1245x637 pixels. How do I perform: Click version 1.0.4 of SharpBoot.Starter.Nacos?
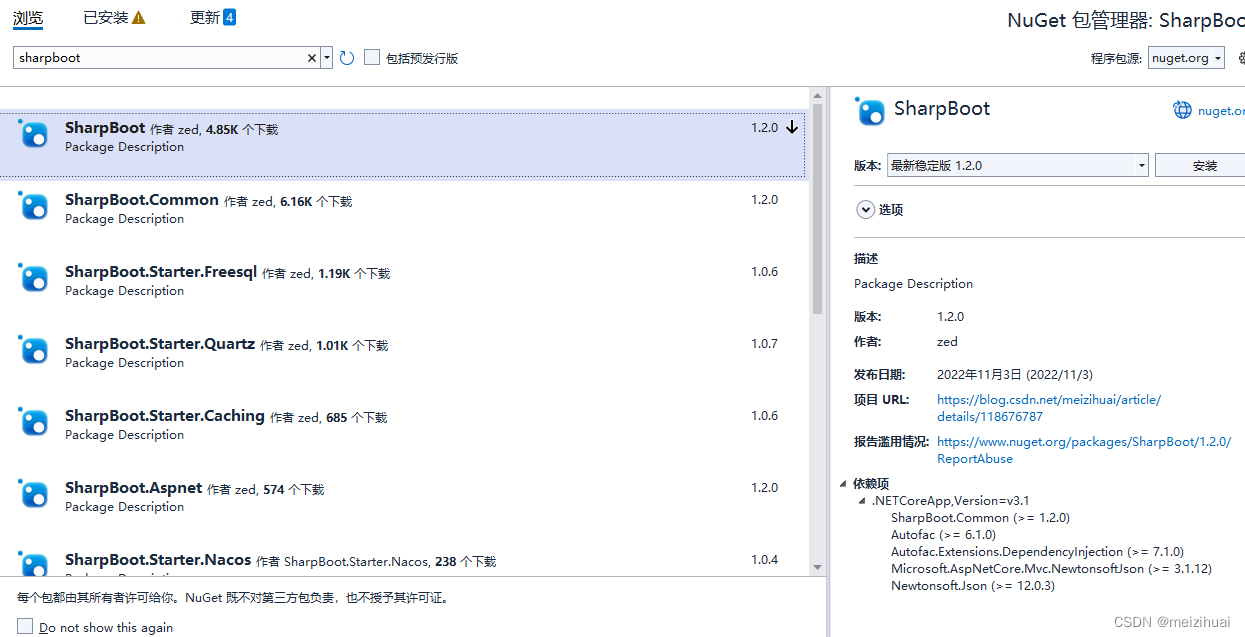pyautogui.click(x=765, y=560)
